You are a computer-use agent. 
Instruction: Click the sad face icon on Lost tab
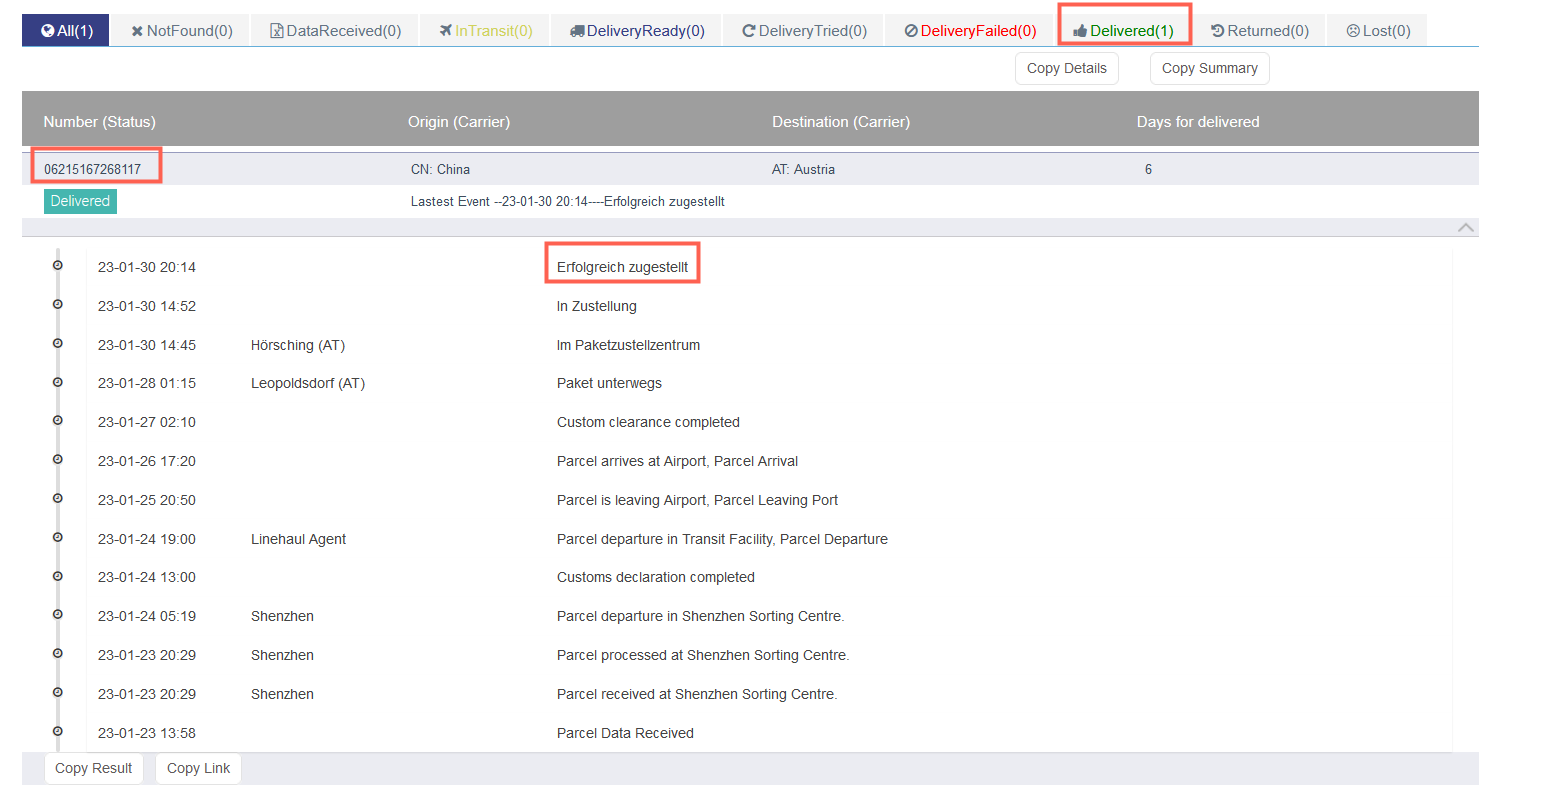pyautogui.click(x=1353, y=31)
